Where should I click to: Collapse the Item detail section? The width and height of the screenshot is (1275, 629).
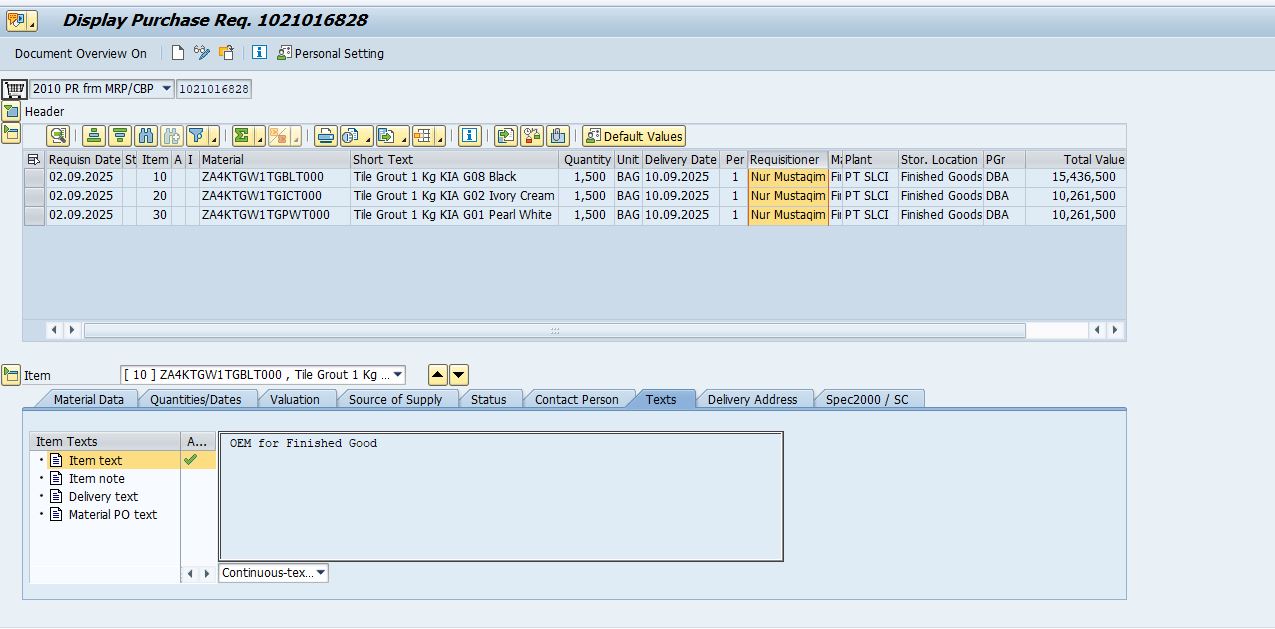point(11,375)
